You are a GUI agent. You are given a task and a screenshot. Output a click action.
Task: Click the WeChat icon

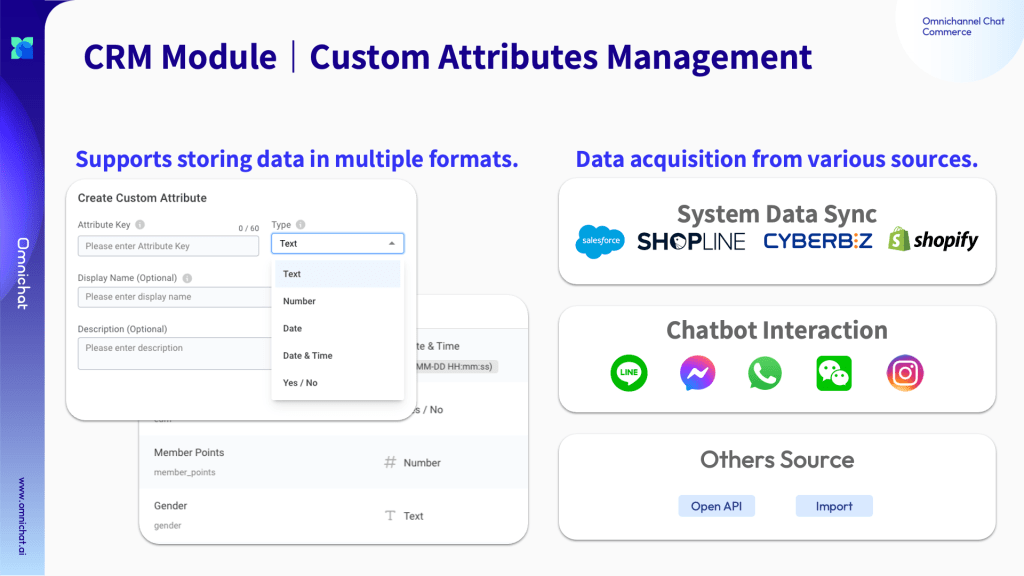[x=834, y=373]
